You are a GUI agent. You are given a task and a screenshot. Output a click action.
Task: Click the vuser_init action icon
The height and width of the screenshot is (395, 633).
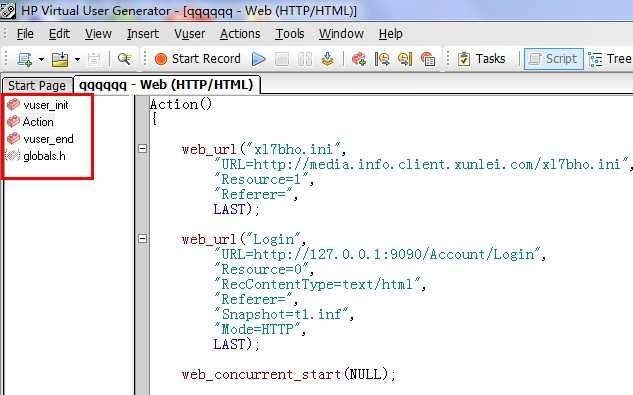(x=13, y=105)
